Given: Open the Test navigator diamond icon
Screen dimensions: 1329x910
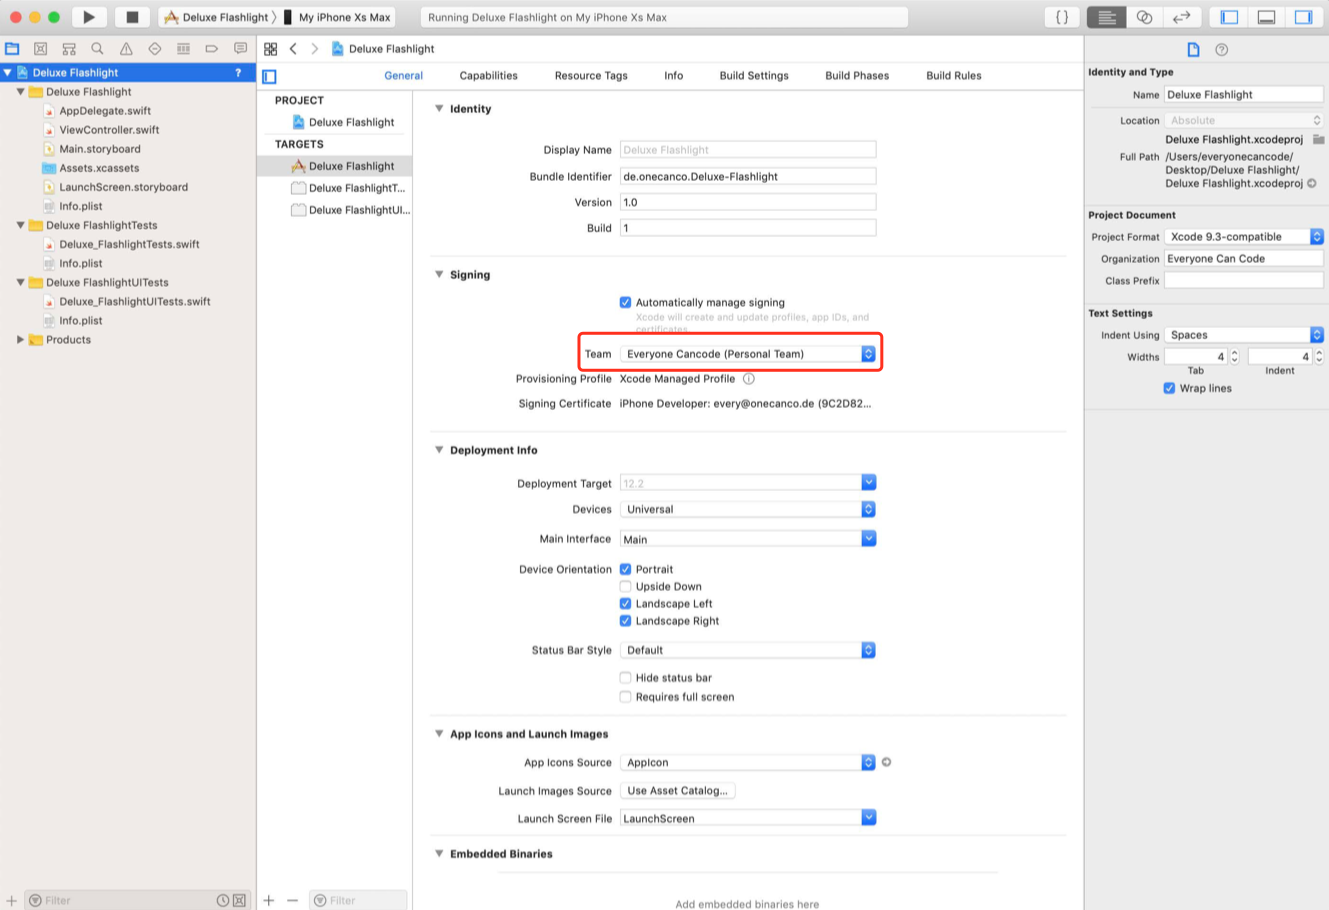Looking at the screenshot, I should 154,48.
